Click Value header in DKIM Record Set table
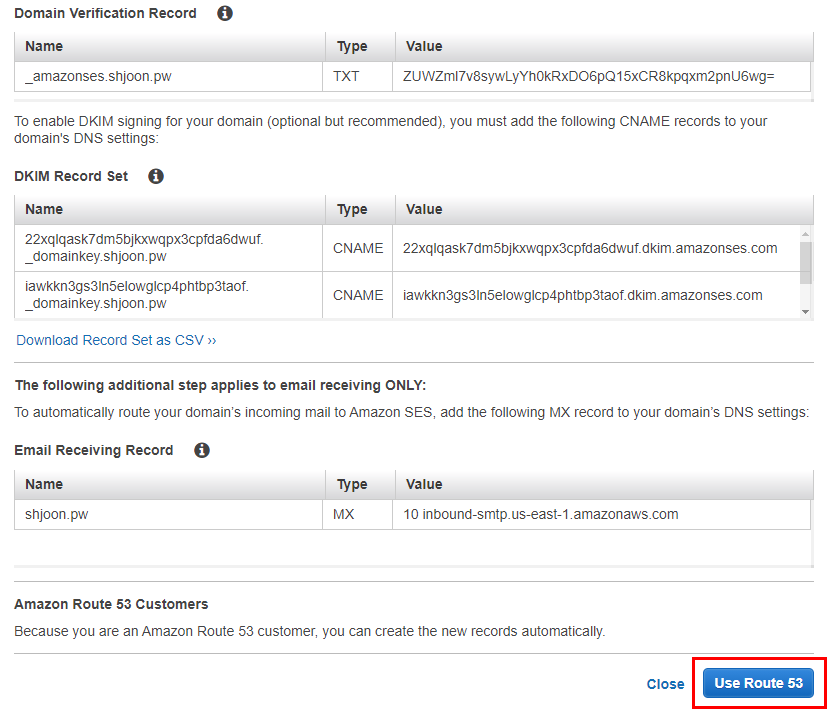Viewport: 829px width, 713px height. pyautogui.click(x=604, y=209)
